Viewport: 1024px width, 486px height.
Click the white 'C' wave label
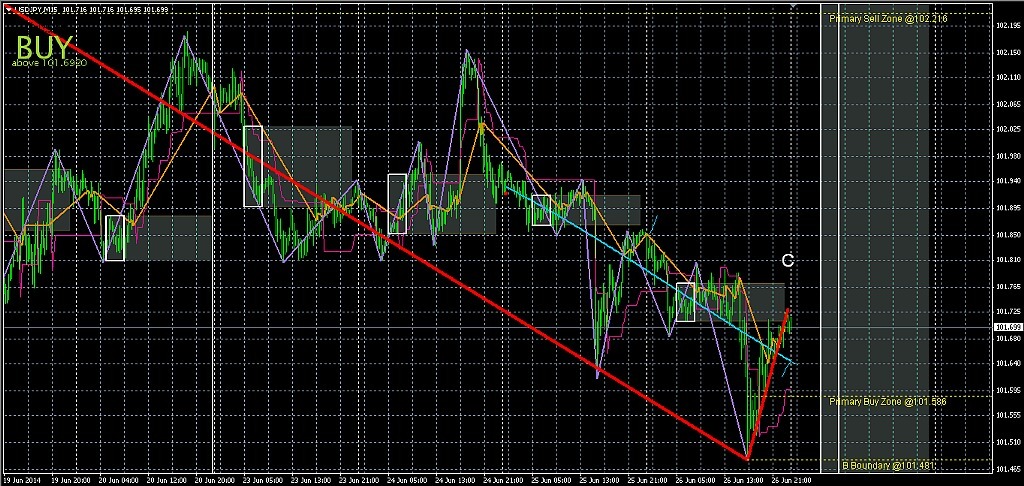(x=788, y=261)
